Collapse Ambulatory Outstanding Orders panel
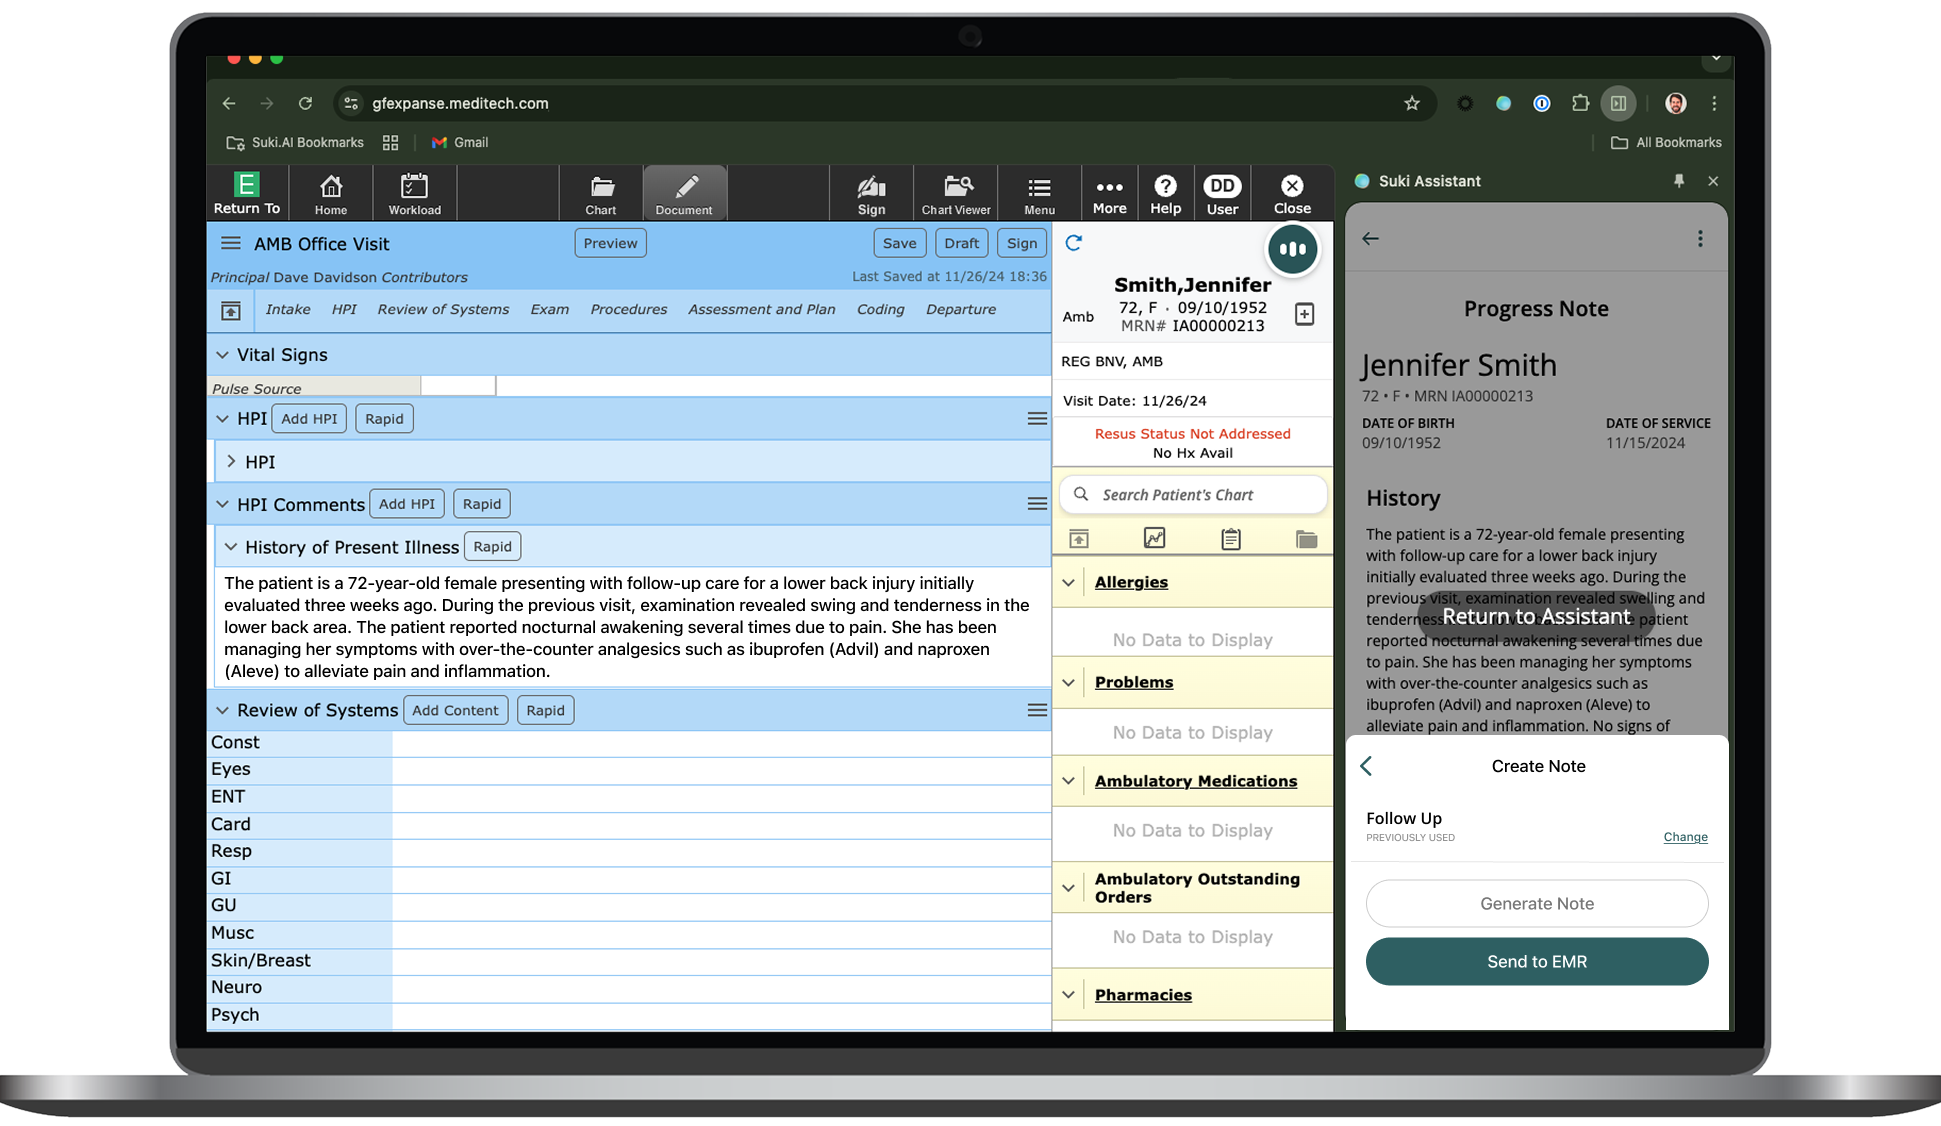Screen dimensions: 1941x1126 pyautogui.click(x=1069, y=888)
